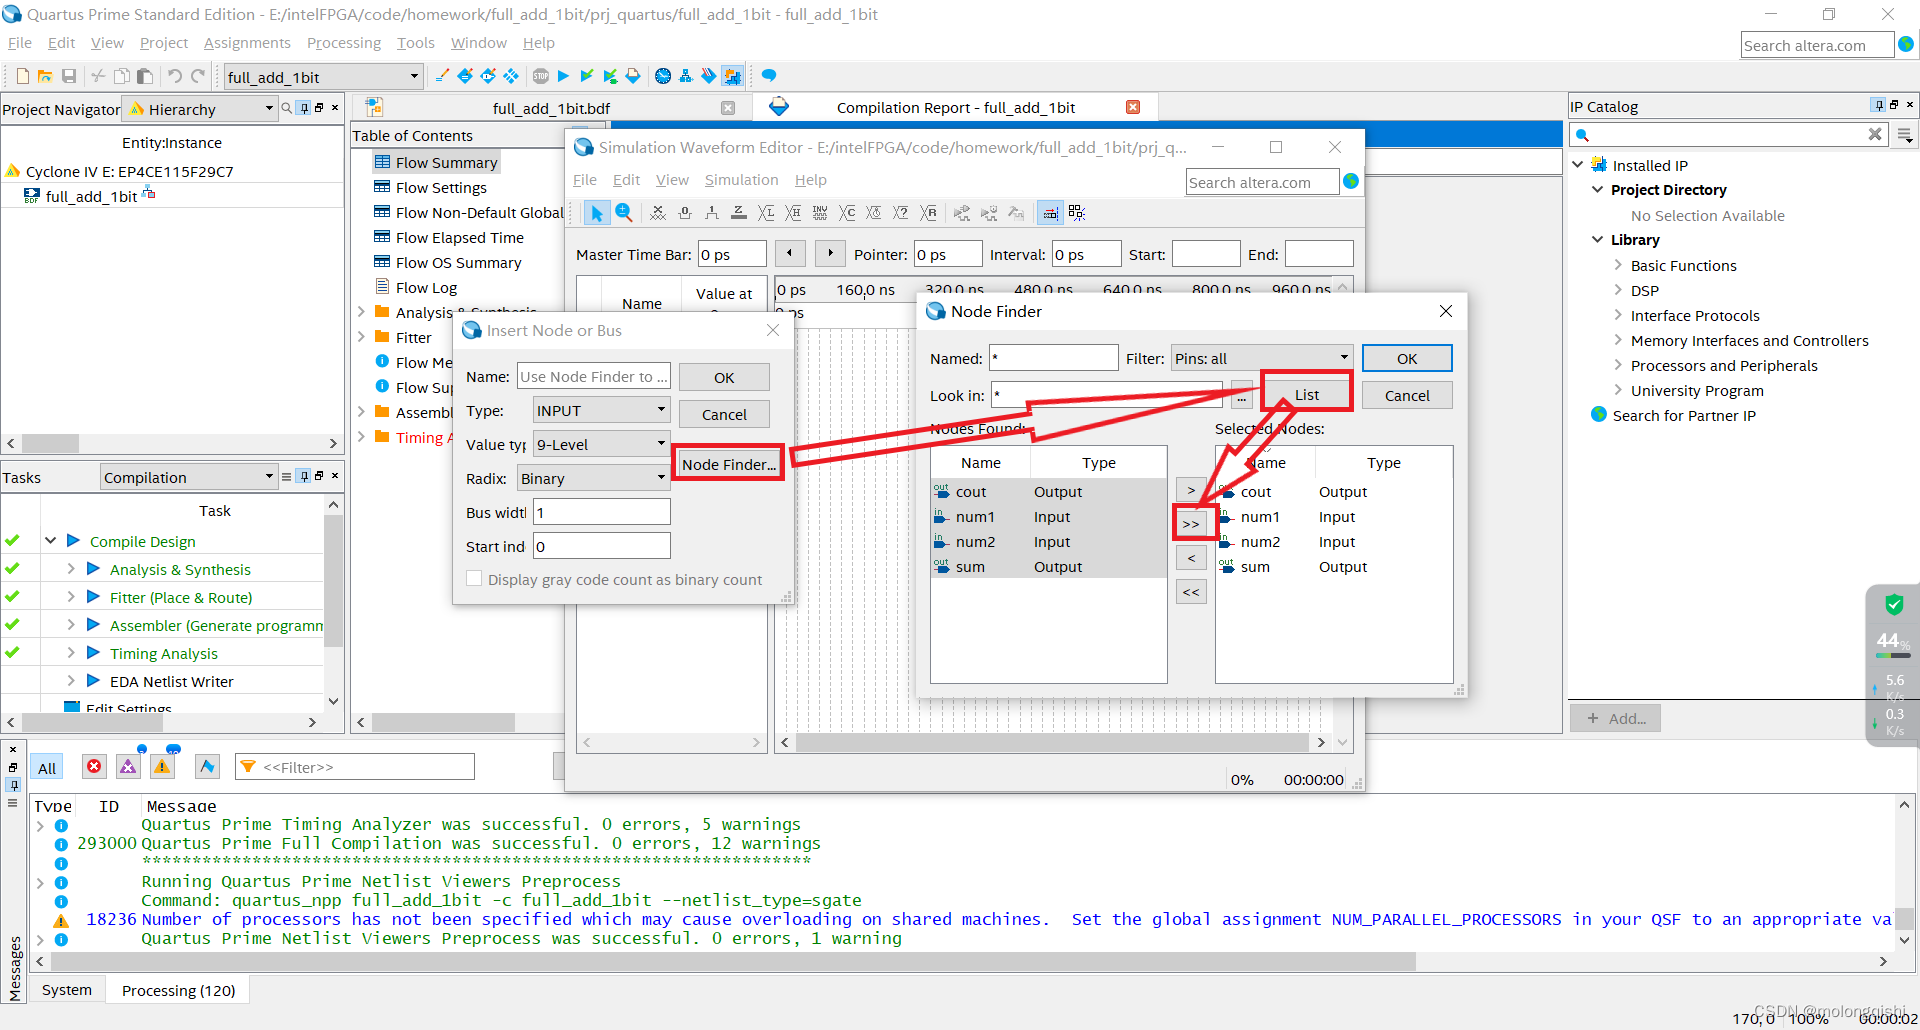1920x1030 pixels.
Task: Open the Timing Analyzer clock icon
Action: (662, 76)
